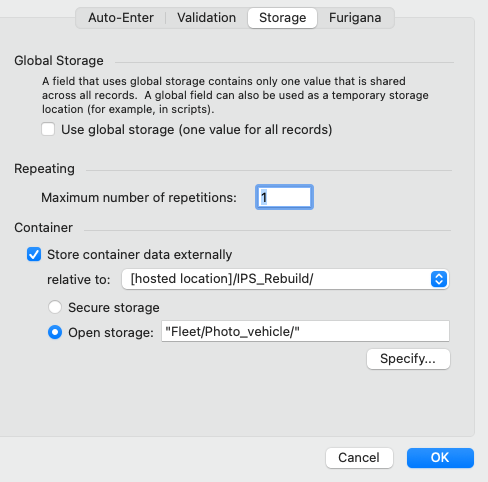488x482 pixels.
Task: Select the Storage tab
Action: pos(282,18)
